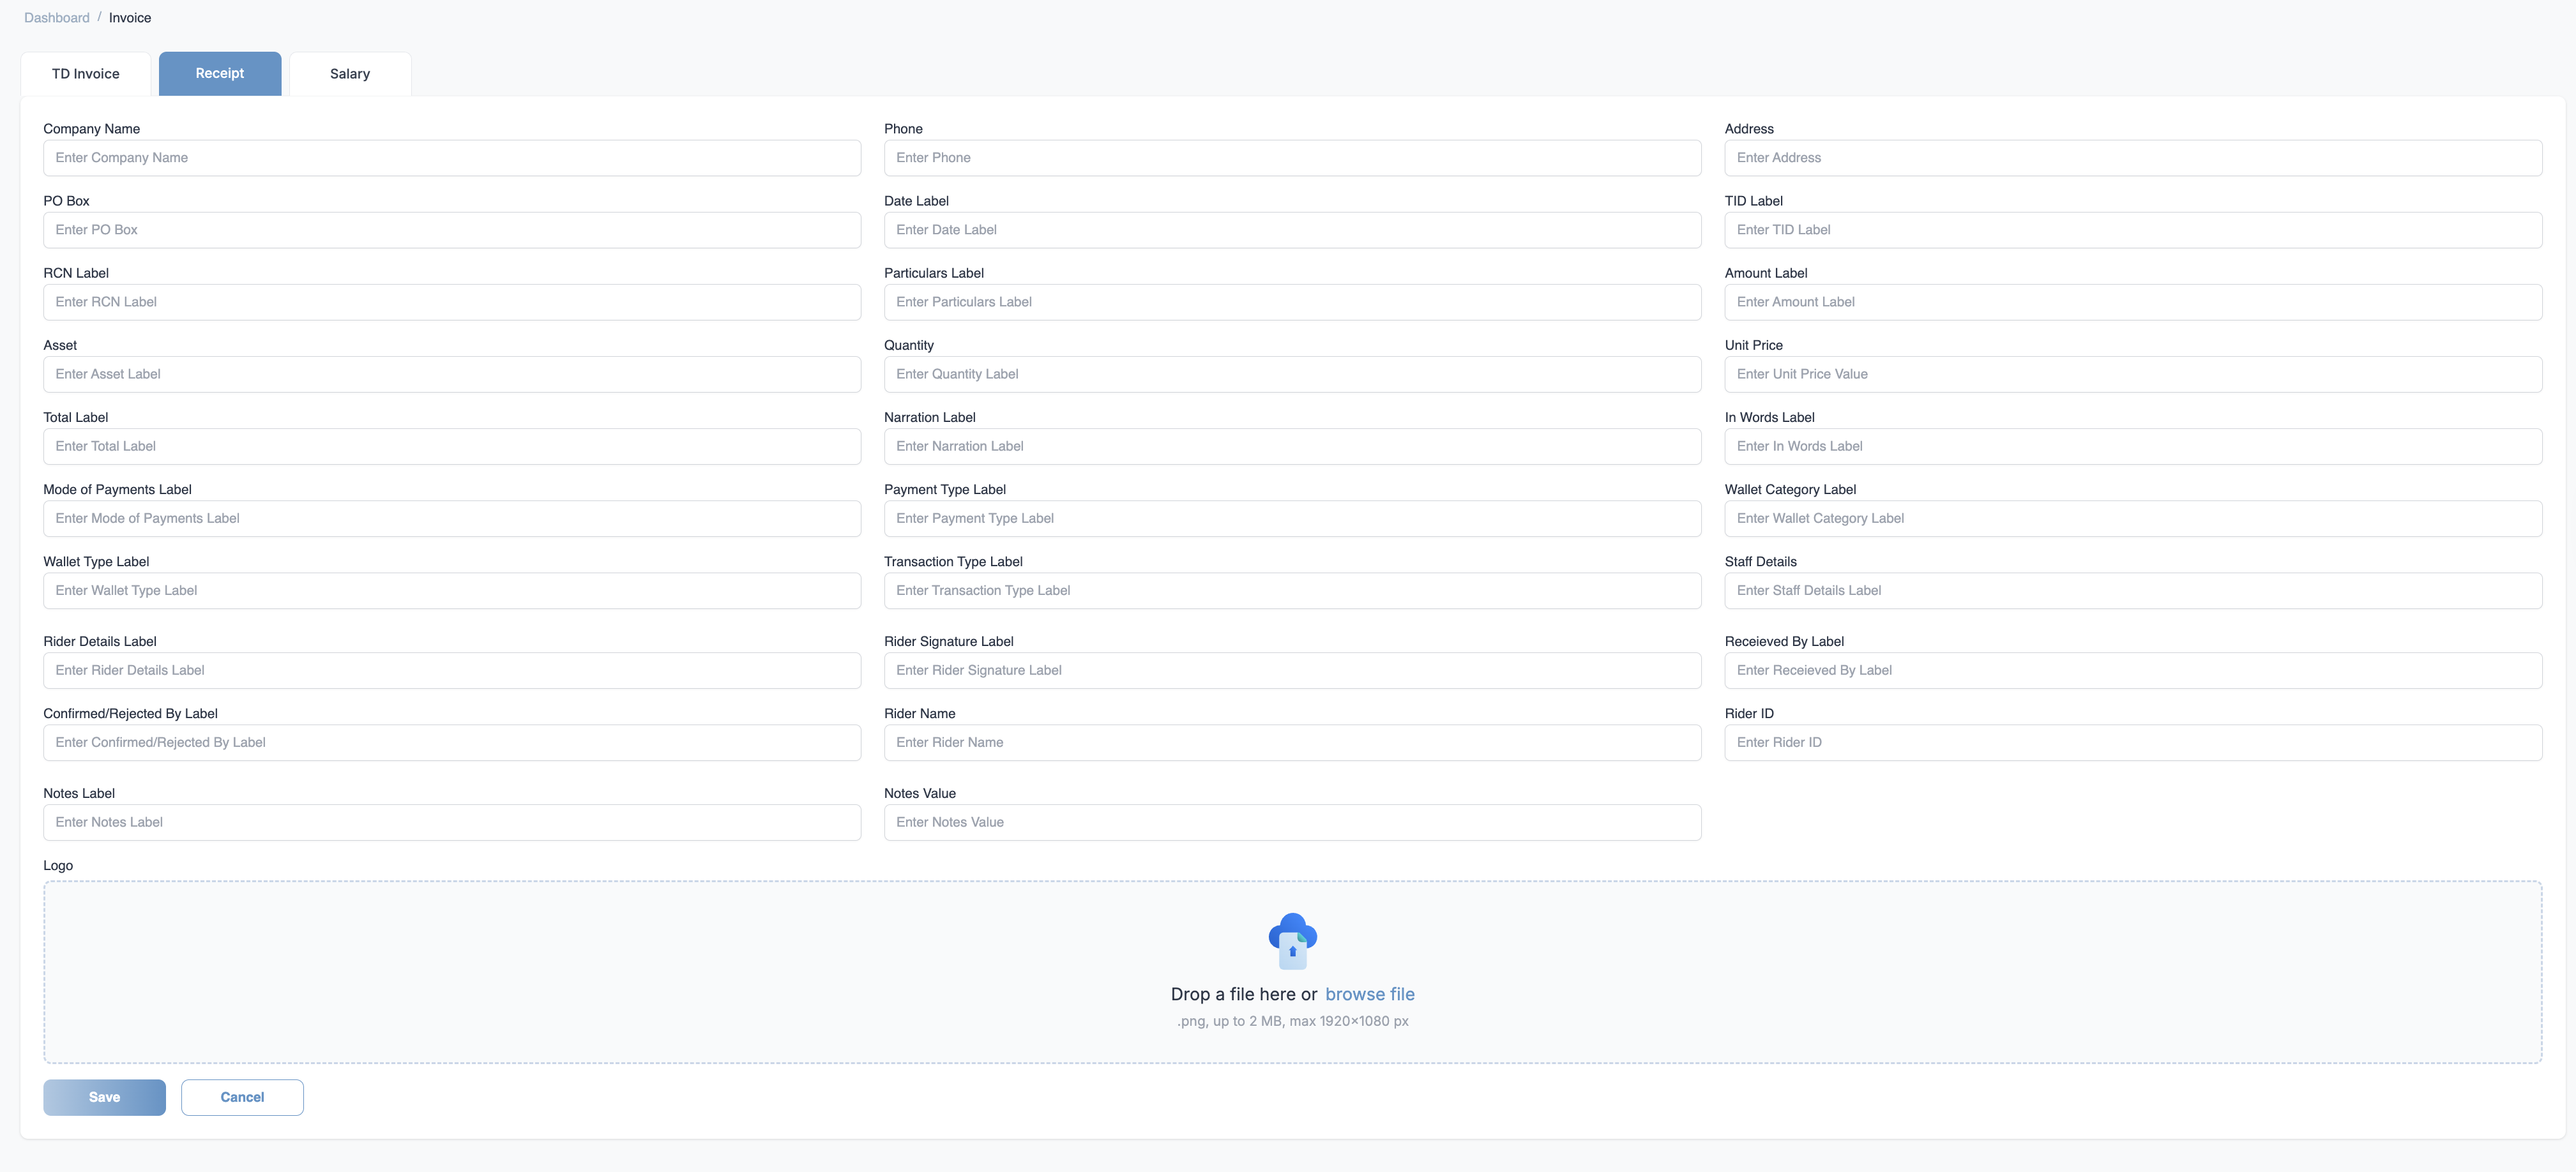Select the Transaction Type Label field
The image size is (2576, 1172).
click(x=1292, y=590)
